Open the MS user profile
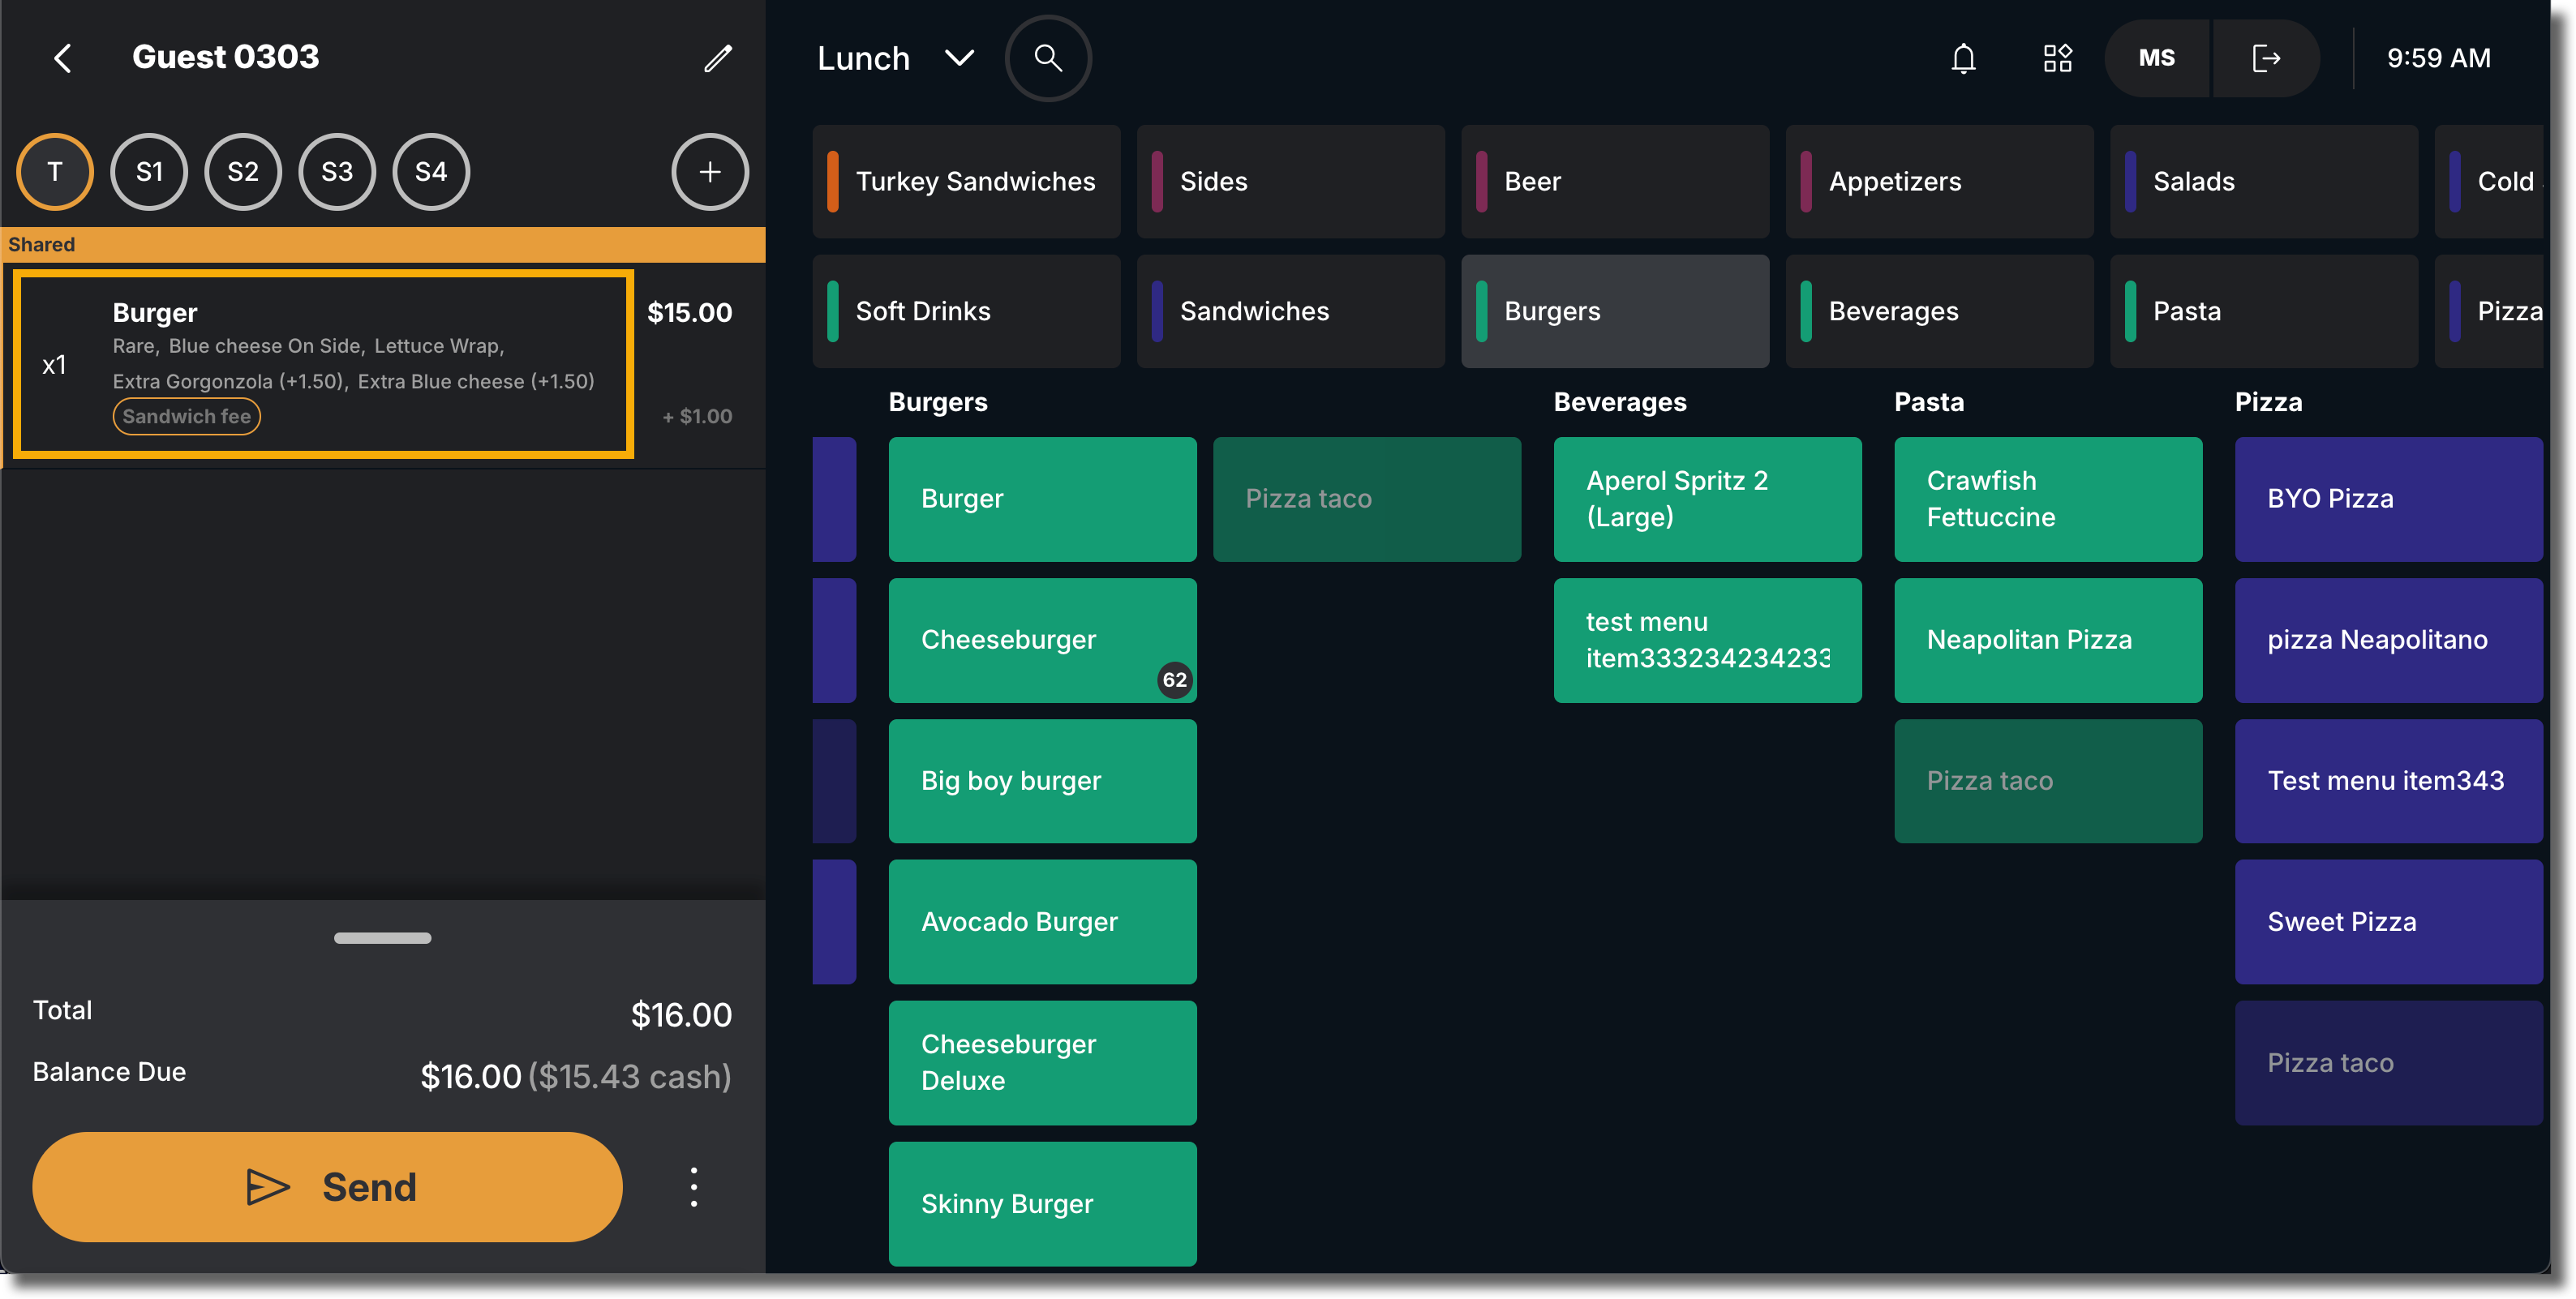The image size is (2576, 1299). pos(2157,58)
